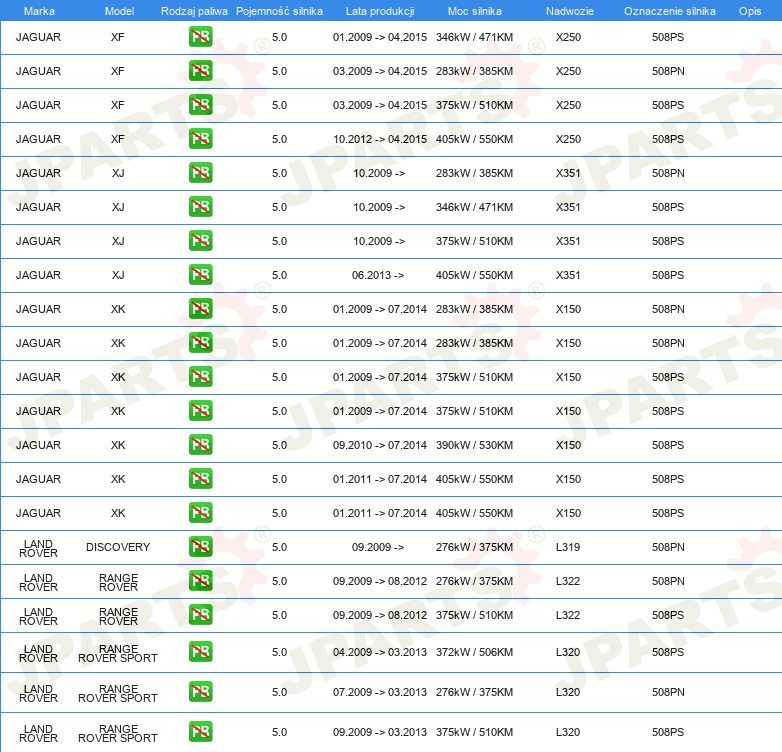Click the Pojemność silnika column header
This screenshot has width=782, height=752.
279,11
